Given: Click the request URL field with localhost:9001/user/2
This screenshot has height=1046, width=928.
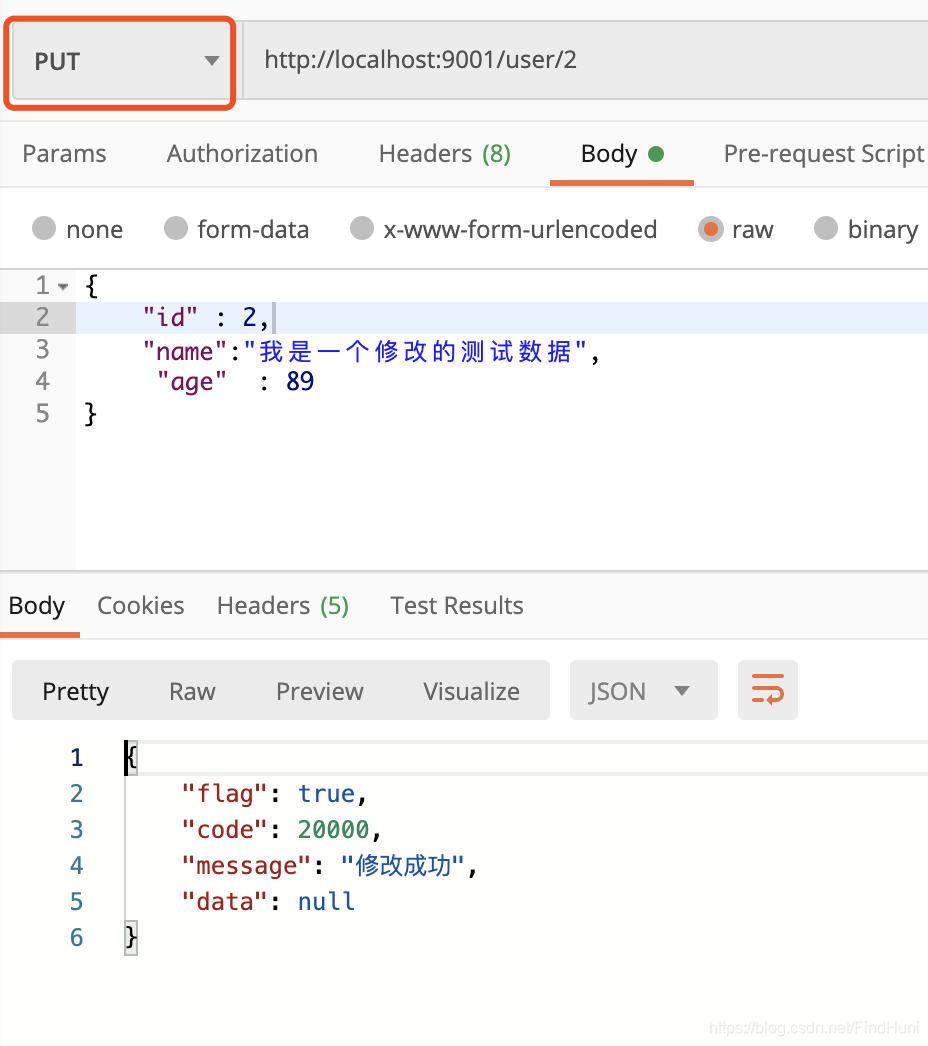Looking at the screenshot, I should (x=585, y=60).
